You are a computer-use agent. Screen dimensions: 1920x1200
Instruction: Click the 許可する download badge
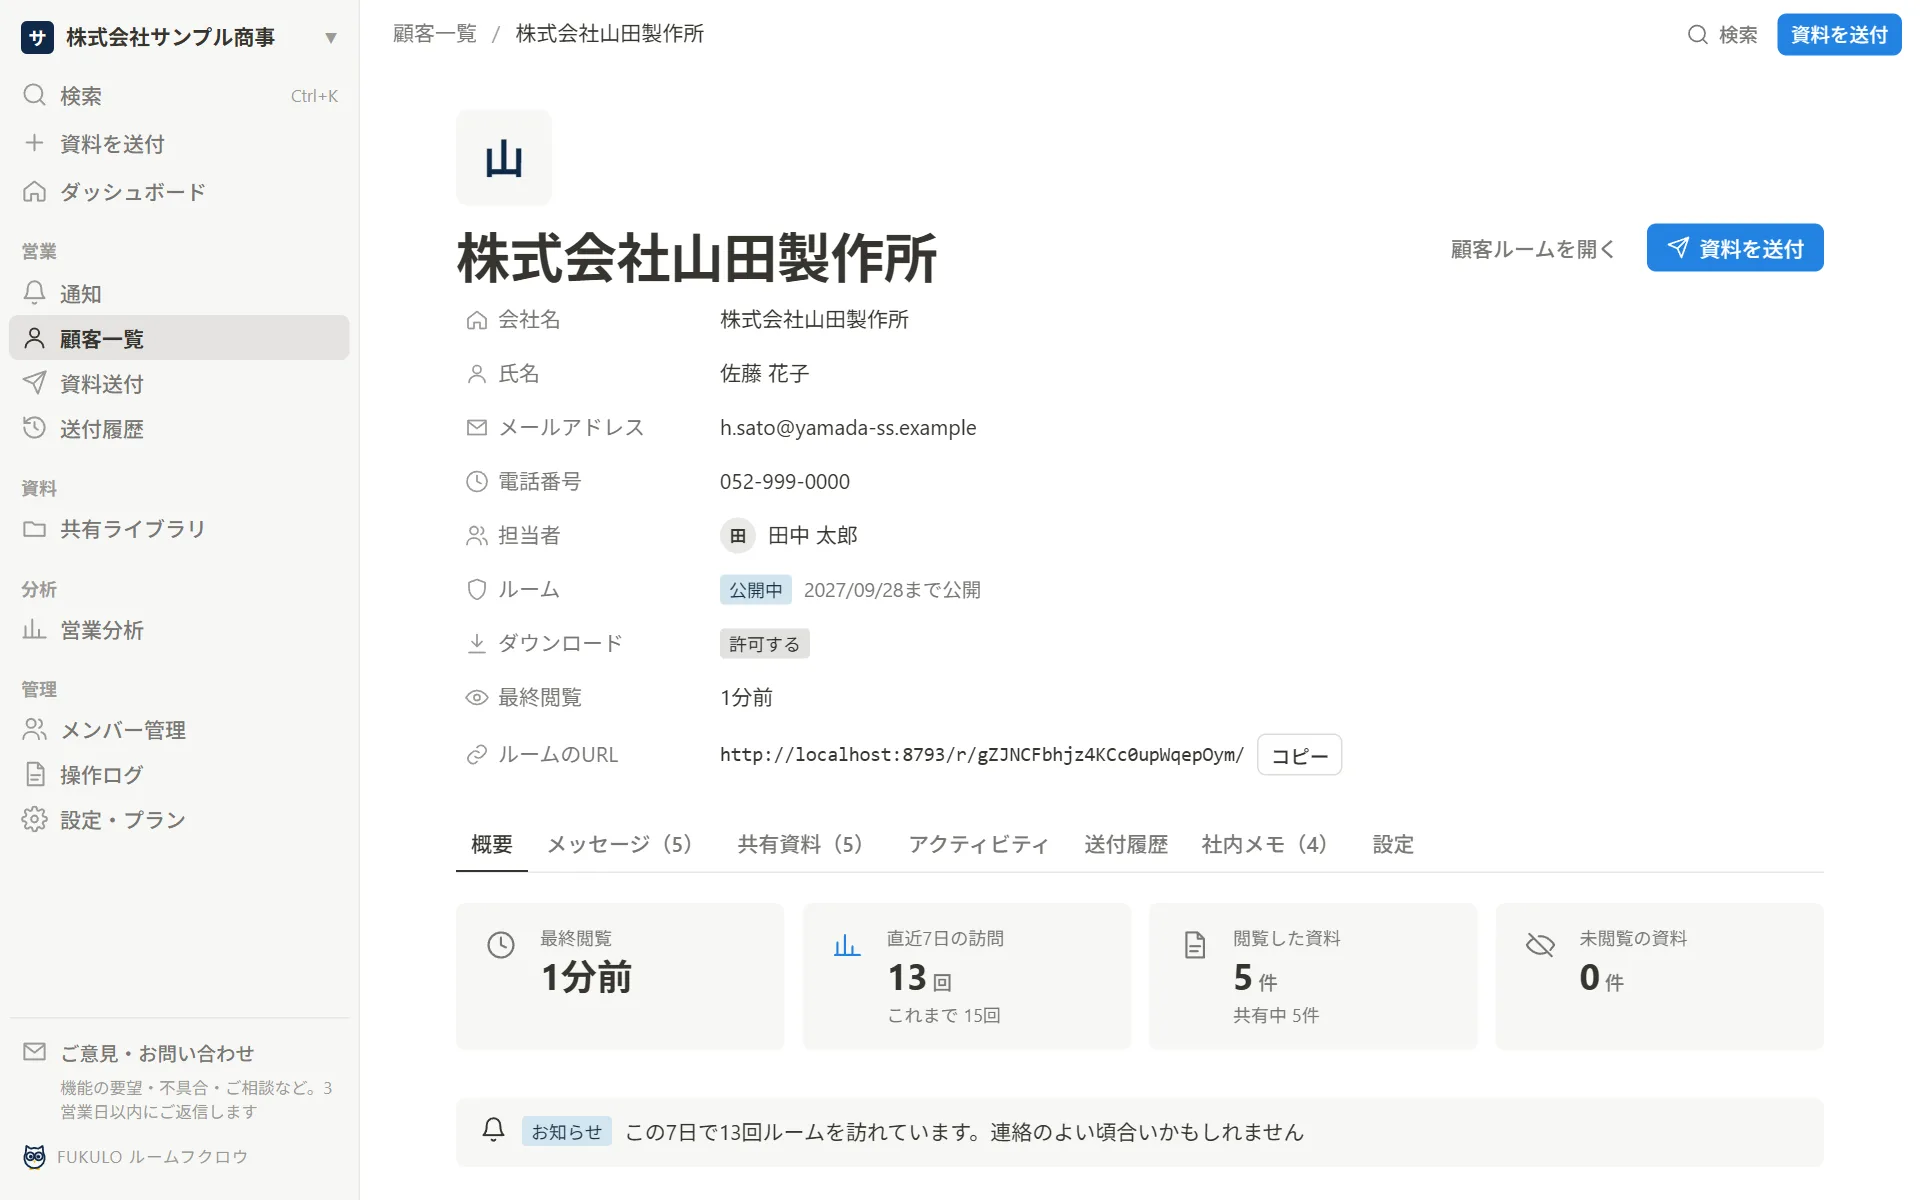(765, 644)
